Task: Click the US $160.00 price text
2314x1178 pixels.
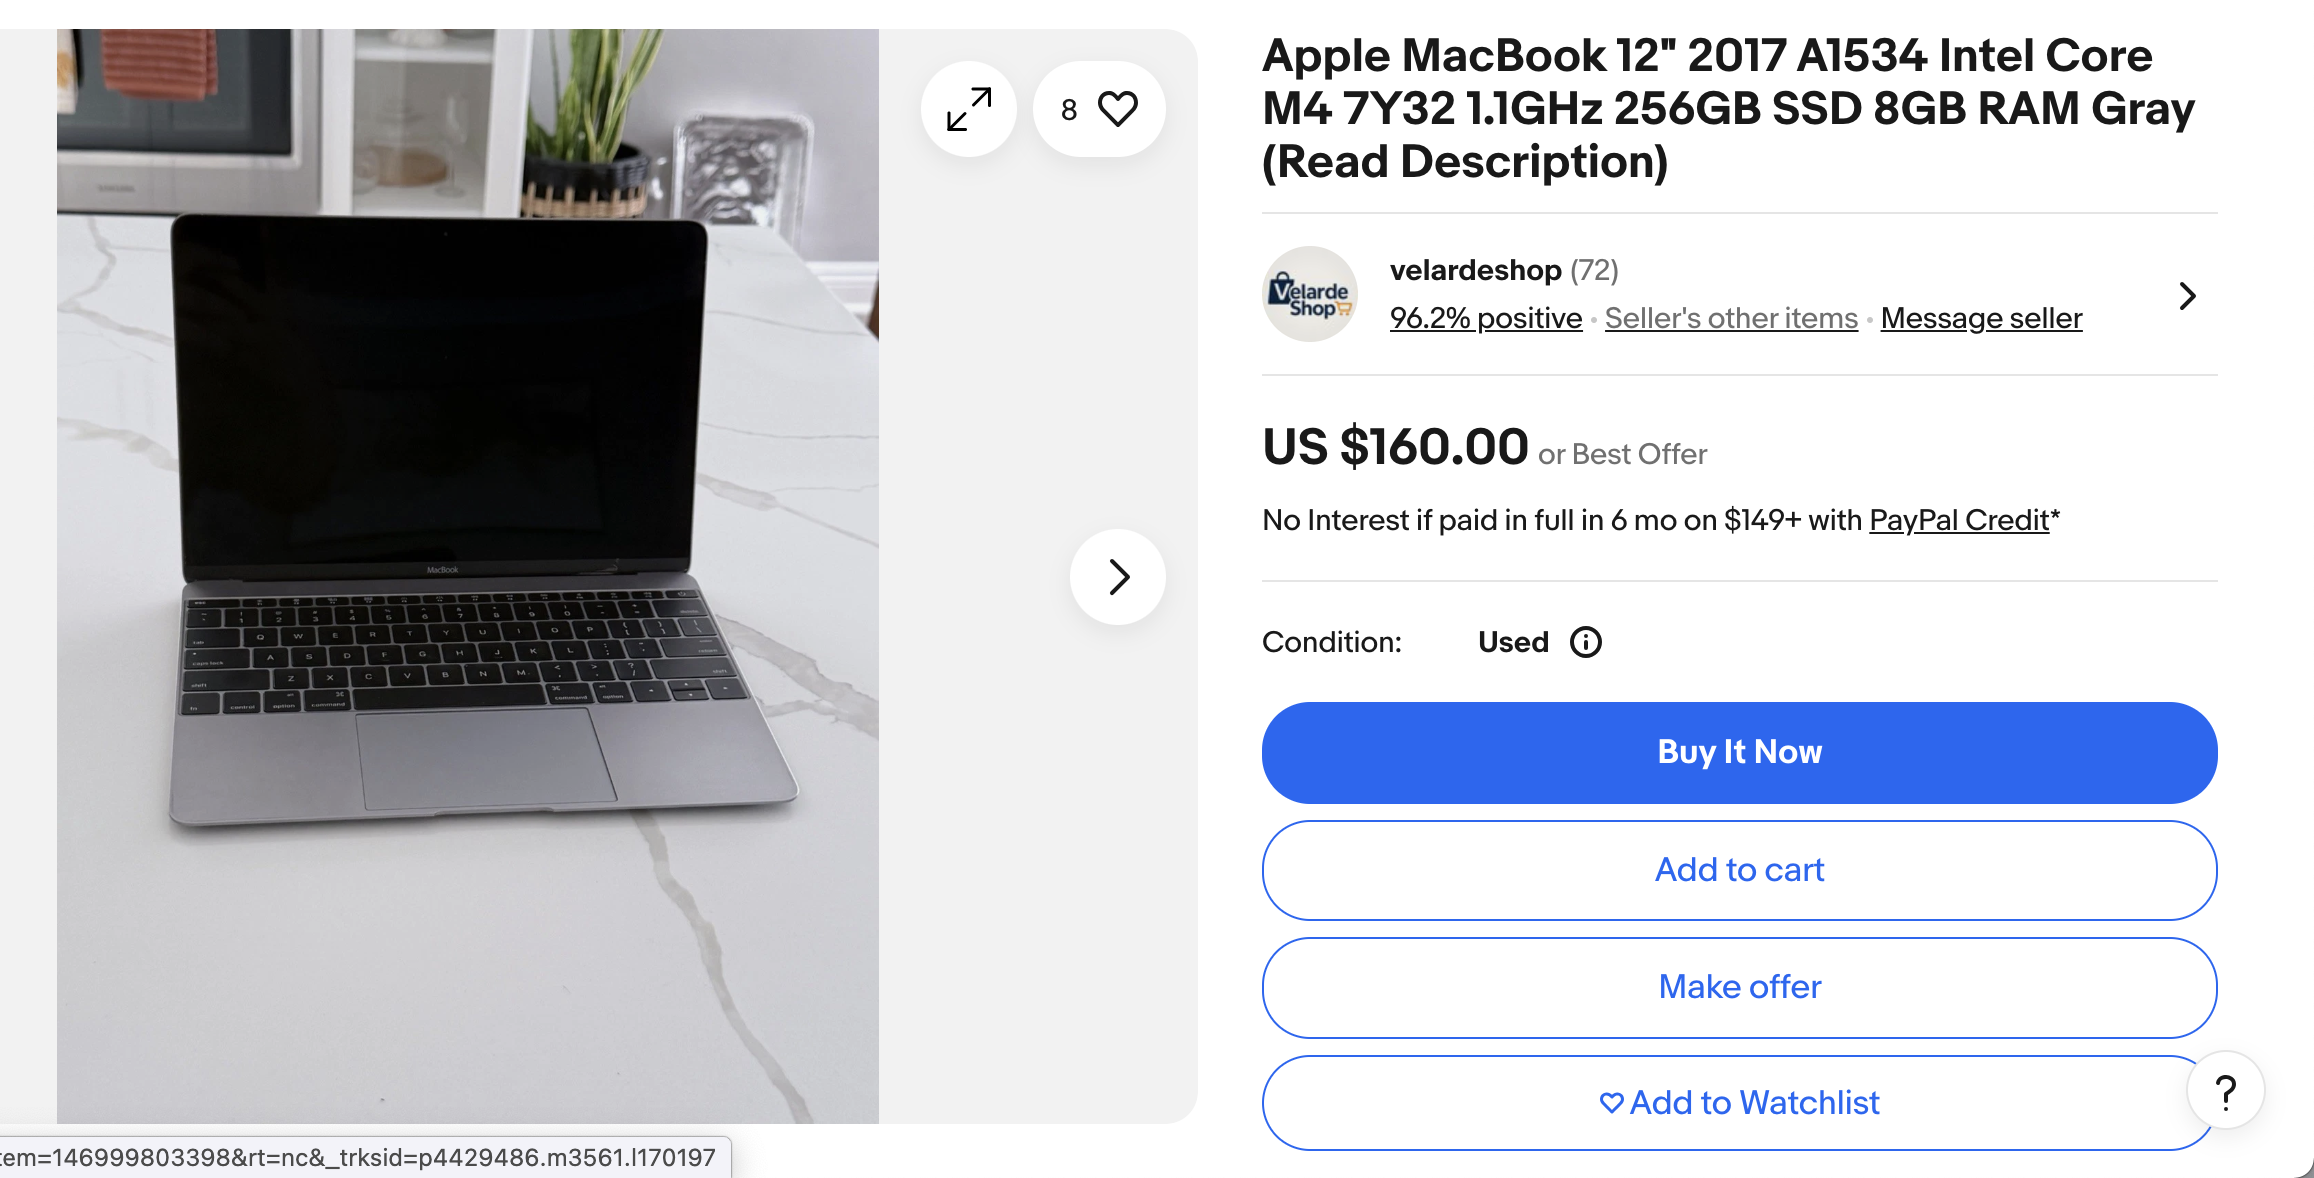Action: pos(1395,447)
